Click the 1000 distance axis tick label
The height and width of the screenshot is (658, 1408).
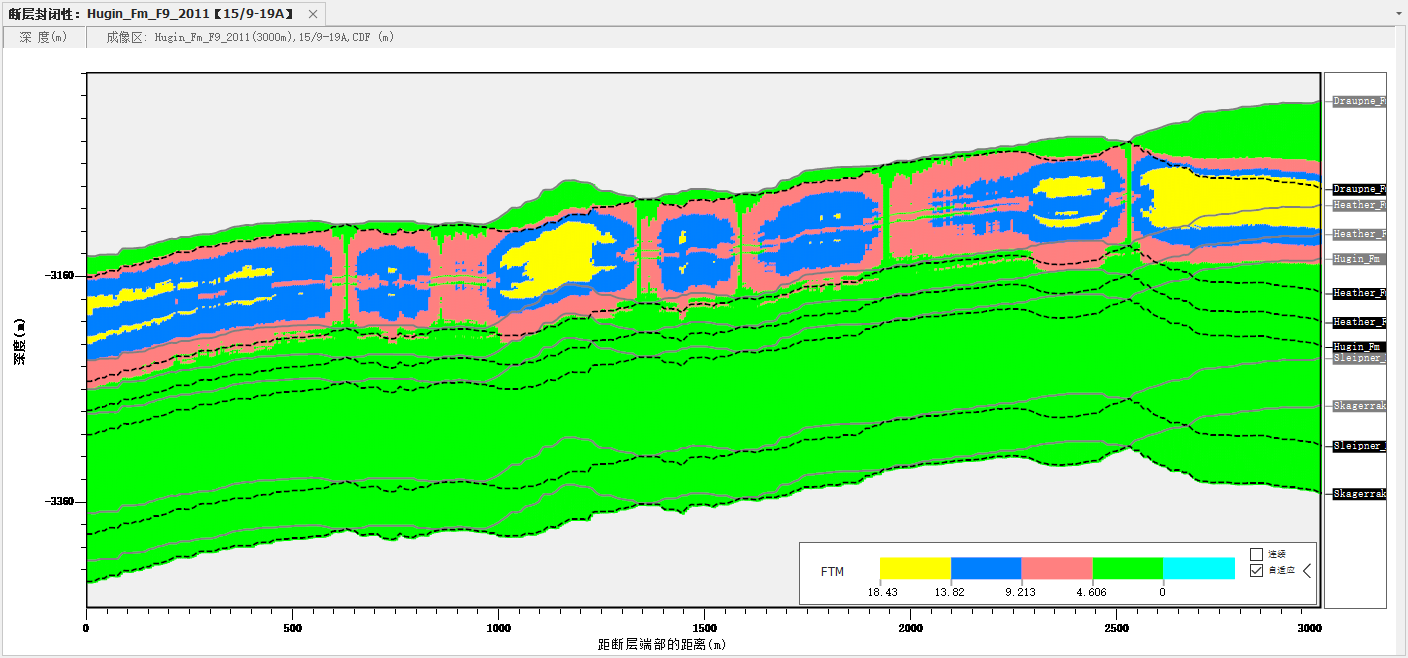[498, 628]
